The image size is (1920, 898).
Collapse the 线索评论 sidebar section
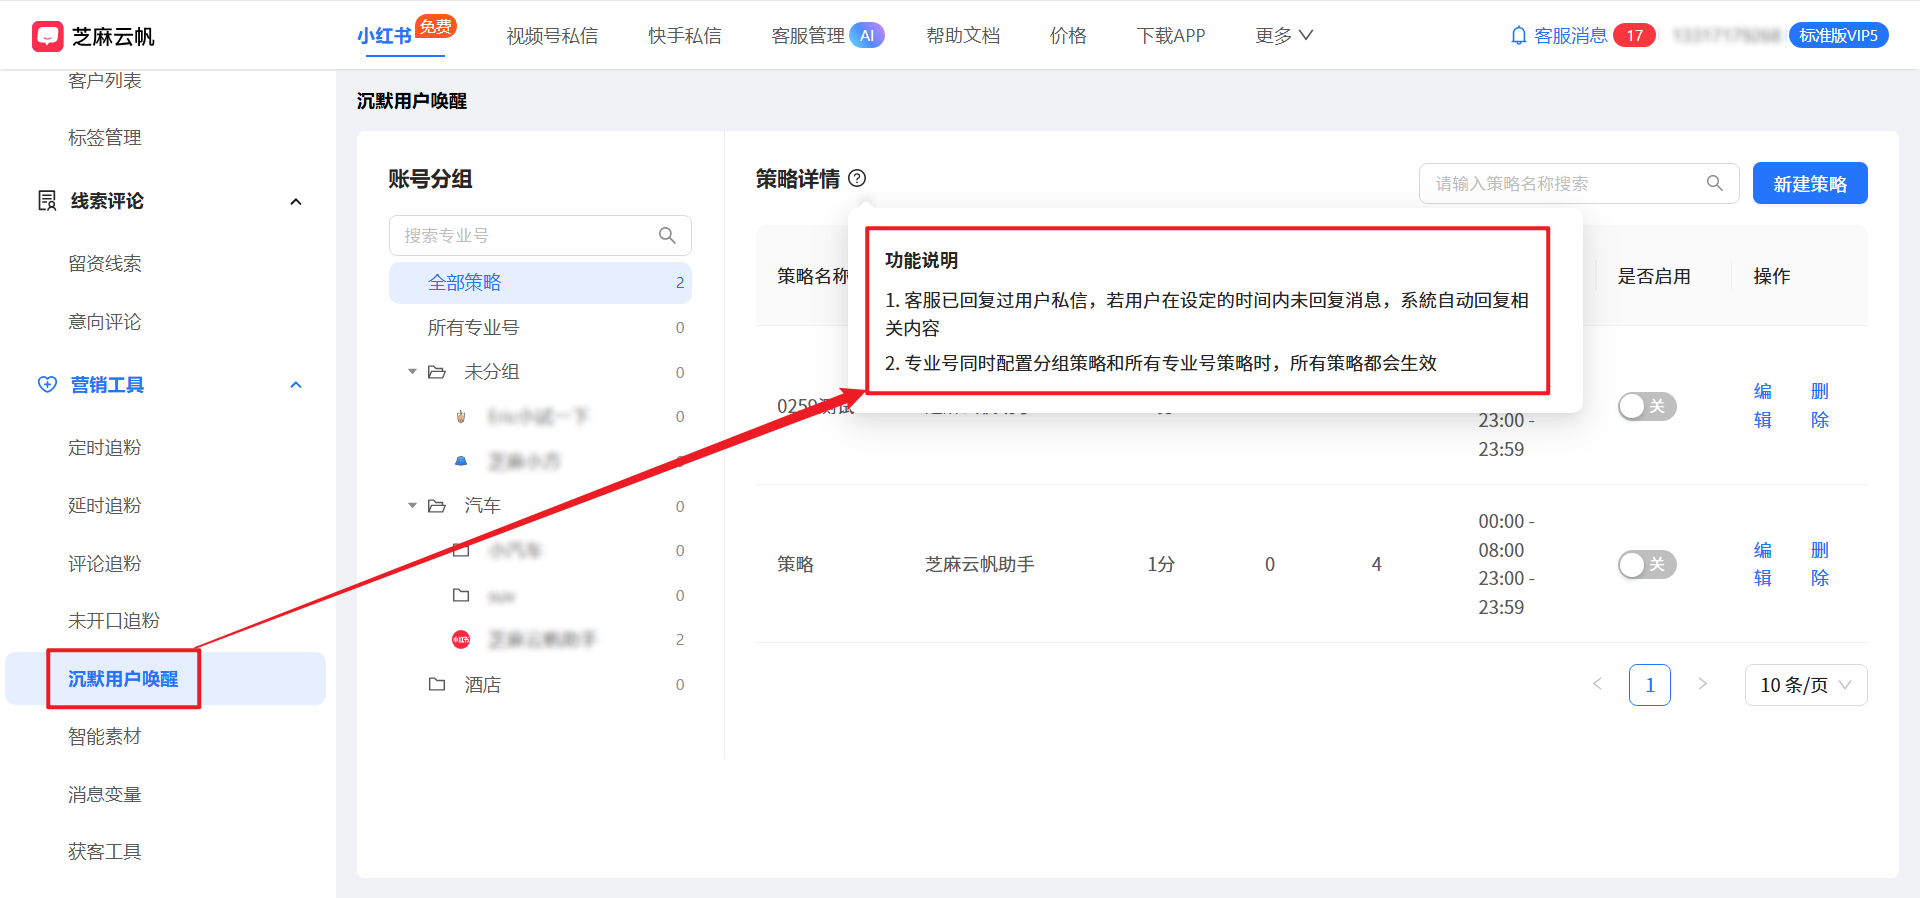pos(296,201)
